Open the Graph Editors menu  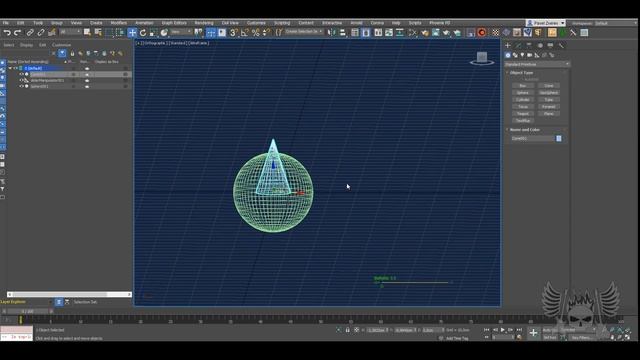pyautogui.click(x=174, y=23)
